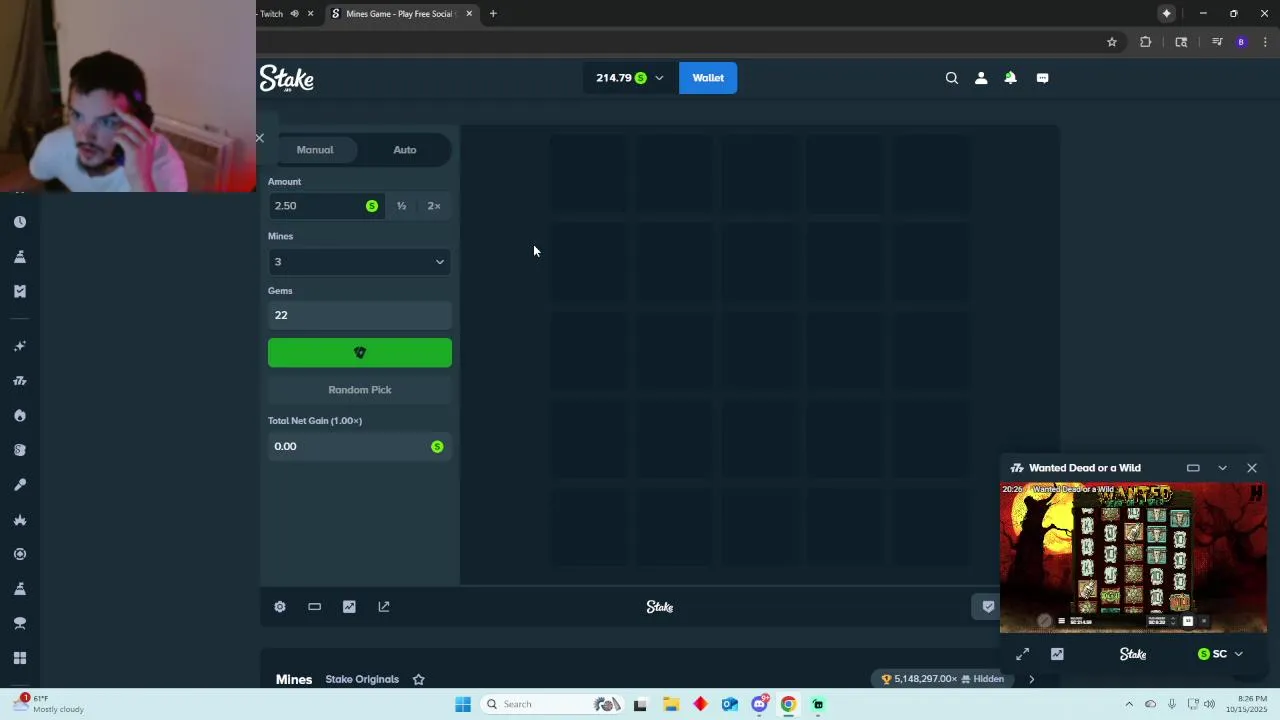Open the fairness shield icon

(988, 607)
